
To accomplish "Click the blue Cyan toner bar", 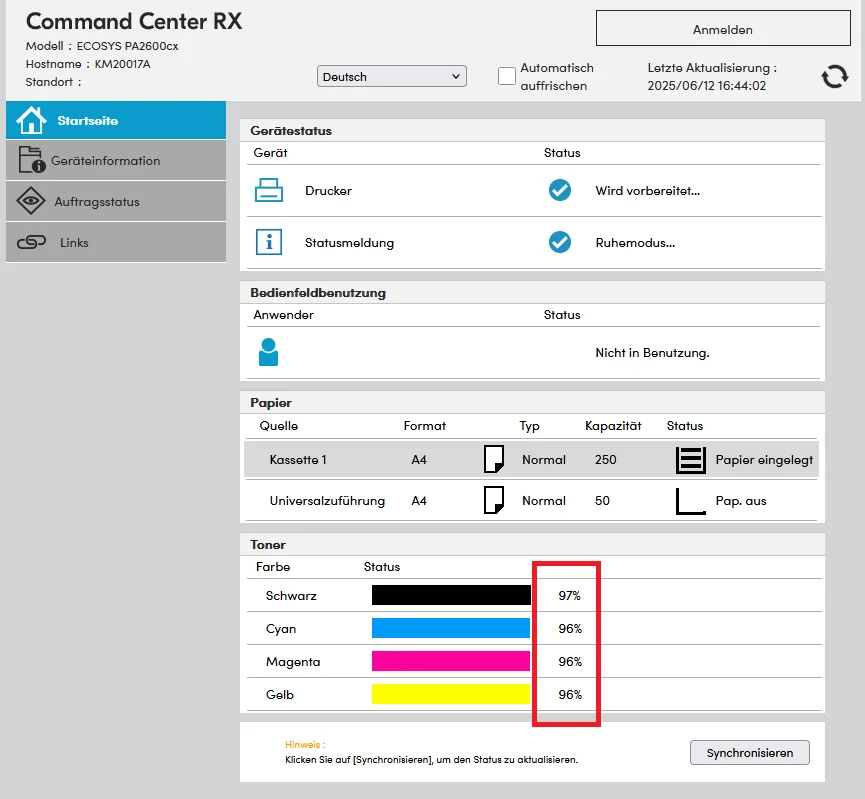I will (451, 628).
